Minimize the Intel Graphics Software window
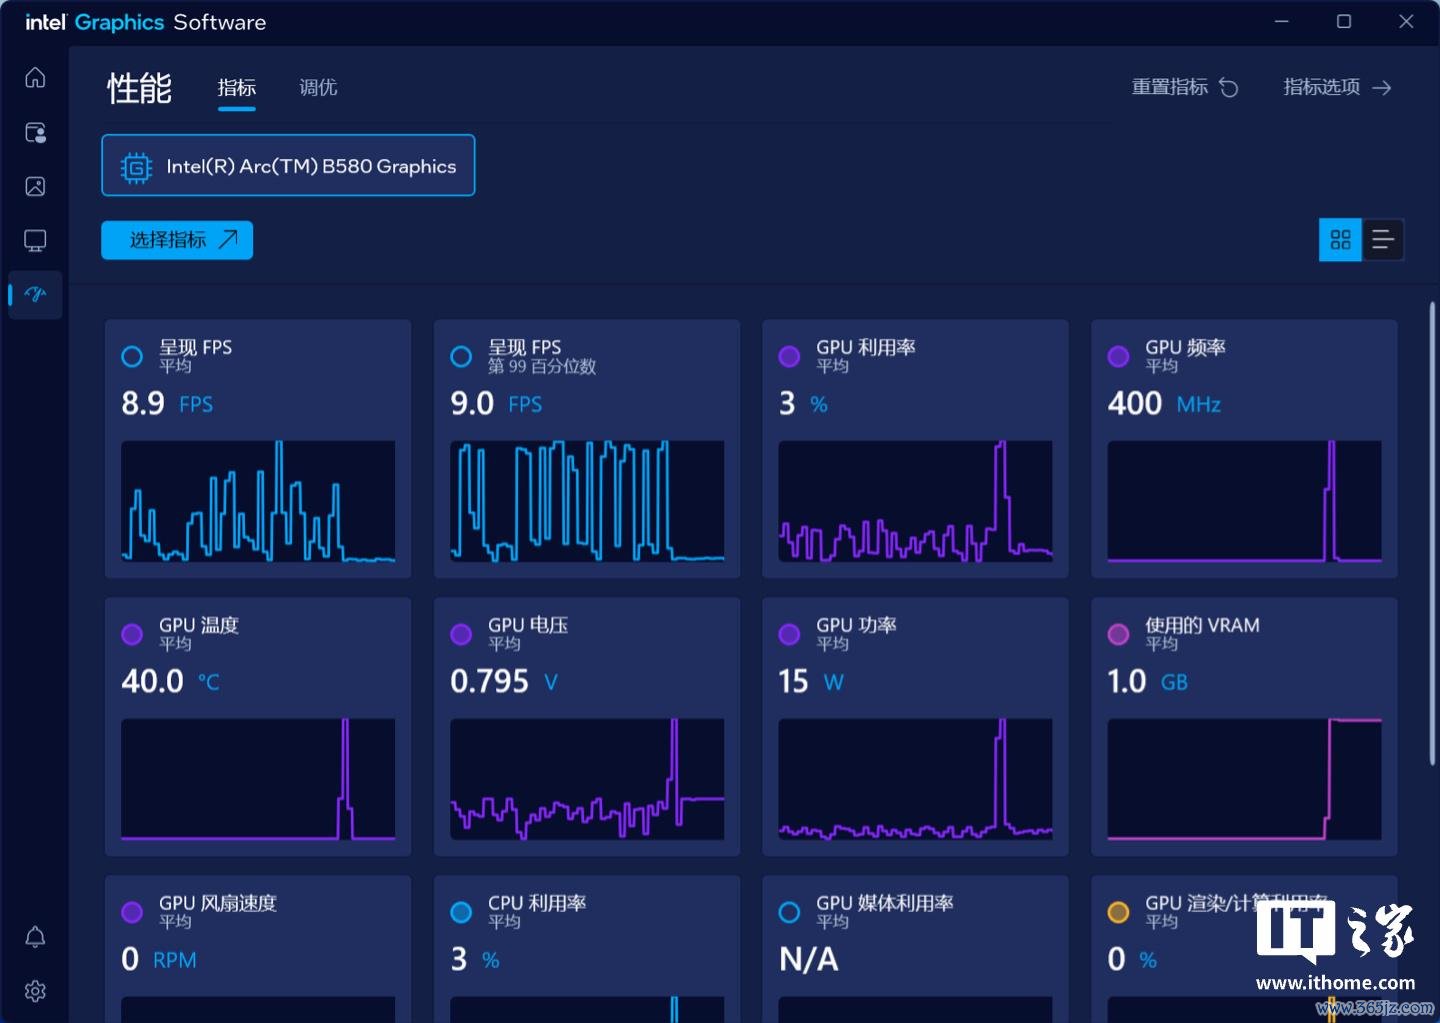Image resolution: width=1440 pixels, height=1023 pixels. [1282, 22]
